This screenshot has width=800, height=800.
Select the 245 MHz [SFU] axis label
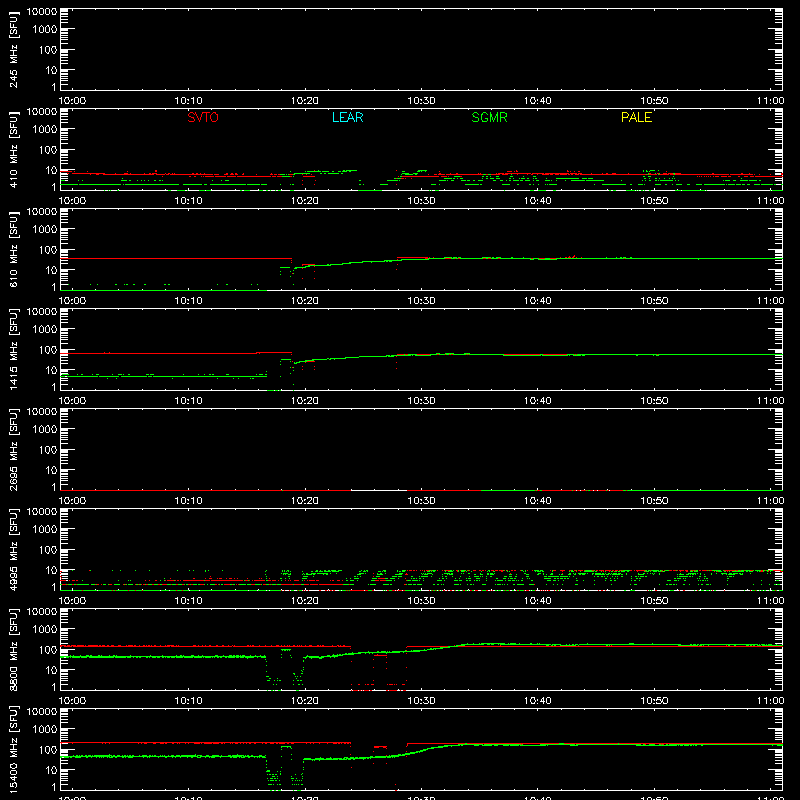[13, 49]
